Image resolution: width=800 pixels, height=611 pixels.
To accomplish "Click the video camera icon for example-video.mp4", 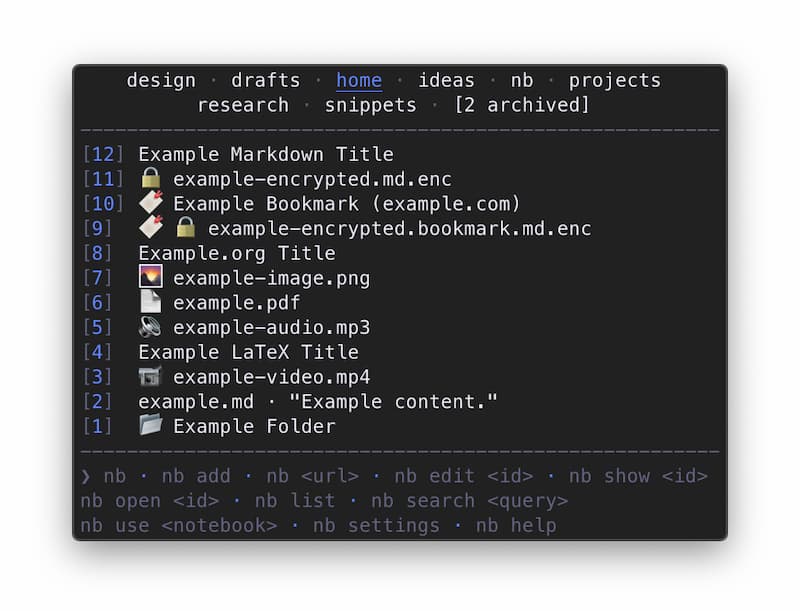I will 151,376.
